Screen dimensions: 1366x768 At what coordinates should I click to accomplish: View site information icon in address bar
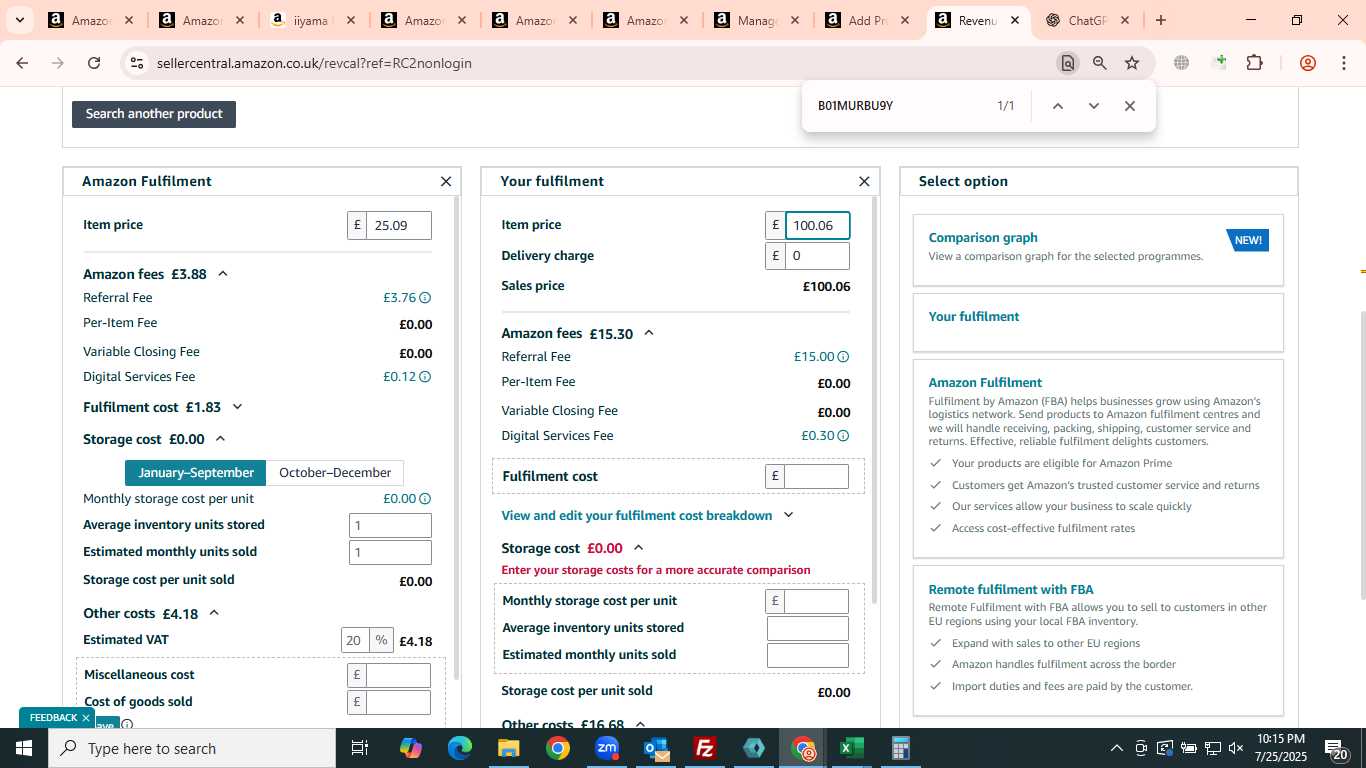[136, 63]
